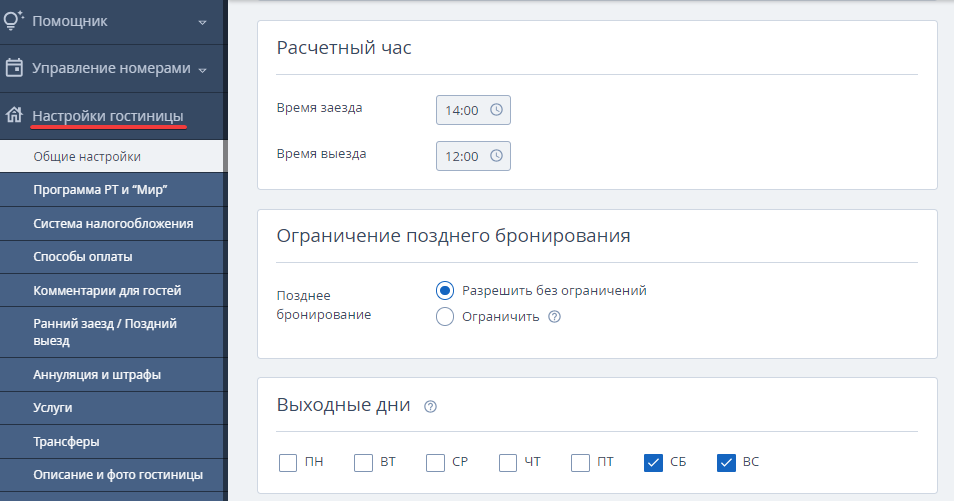Click the Расчетный час heading
Screen dimensions: 954x501
[x=344, y=47]
